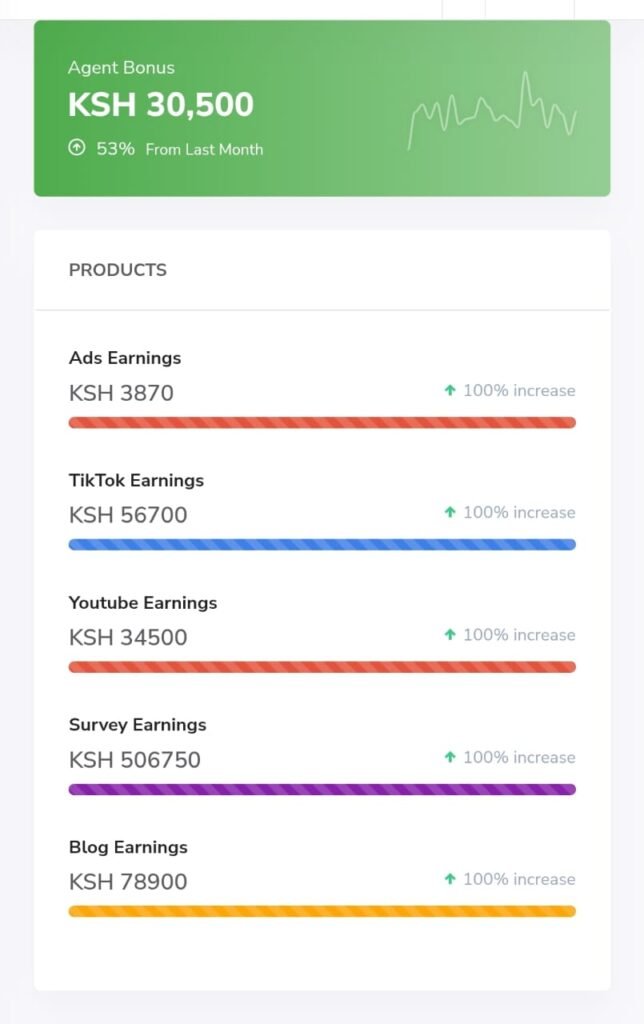Click the orange Blog Earnings progress bar
The width and height of the screenshot is (644, 1024).
(x=322, y=911)
